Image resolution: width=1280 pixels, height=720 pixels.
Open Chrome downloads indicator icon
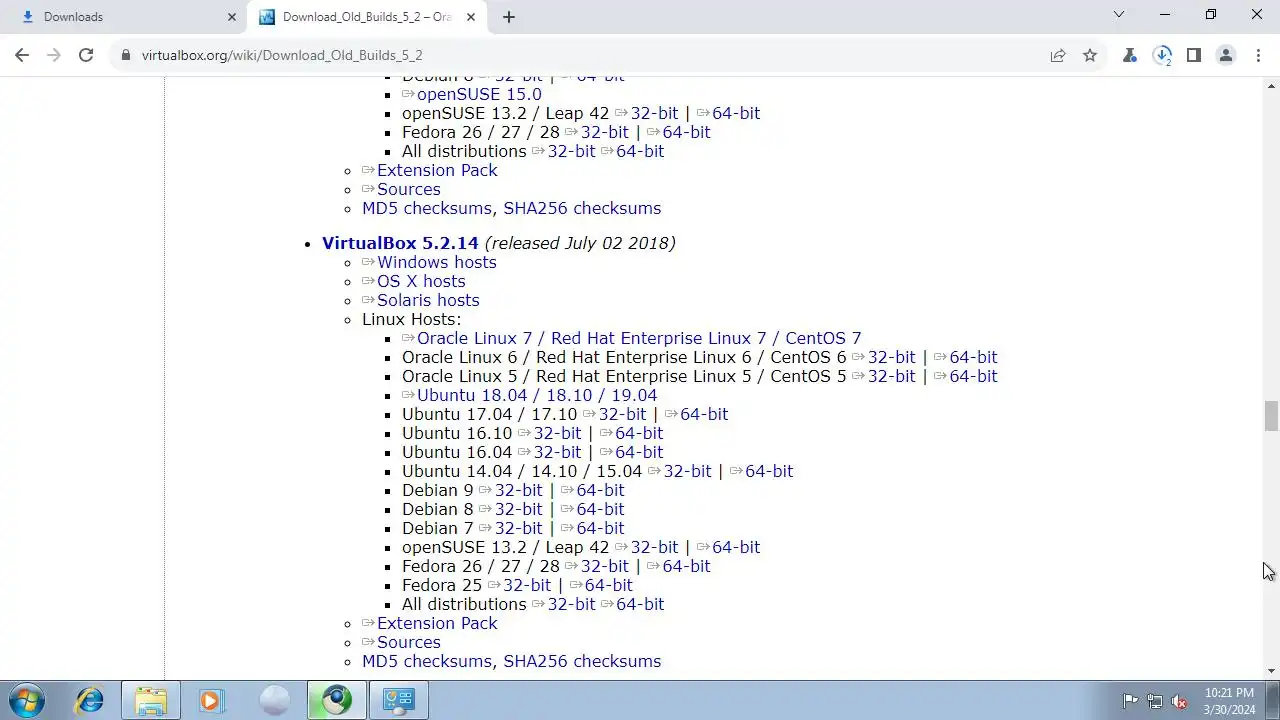(1162, 55)
